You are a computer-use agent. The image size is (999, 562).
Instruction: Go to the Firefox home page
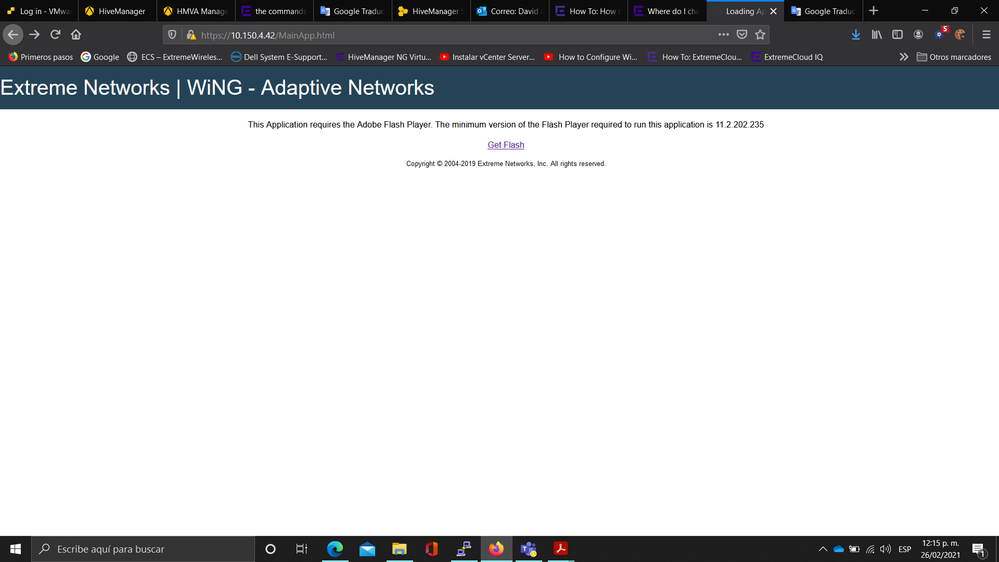(76, 34)
